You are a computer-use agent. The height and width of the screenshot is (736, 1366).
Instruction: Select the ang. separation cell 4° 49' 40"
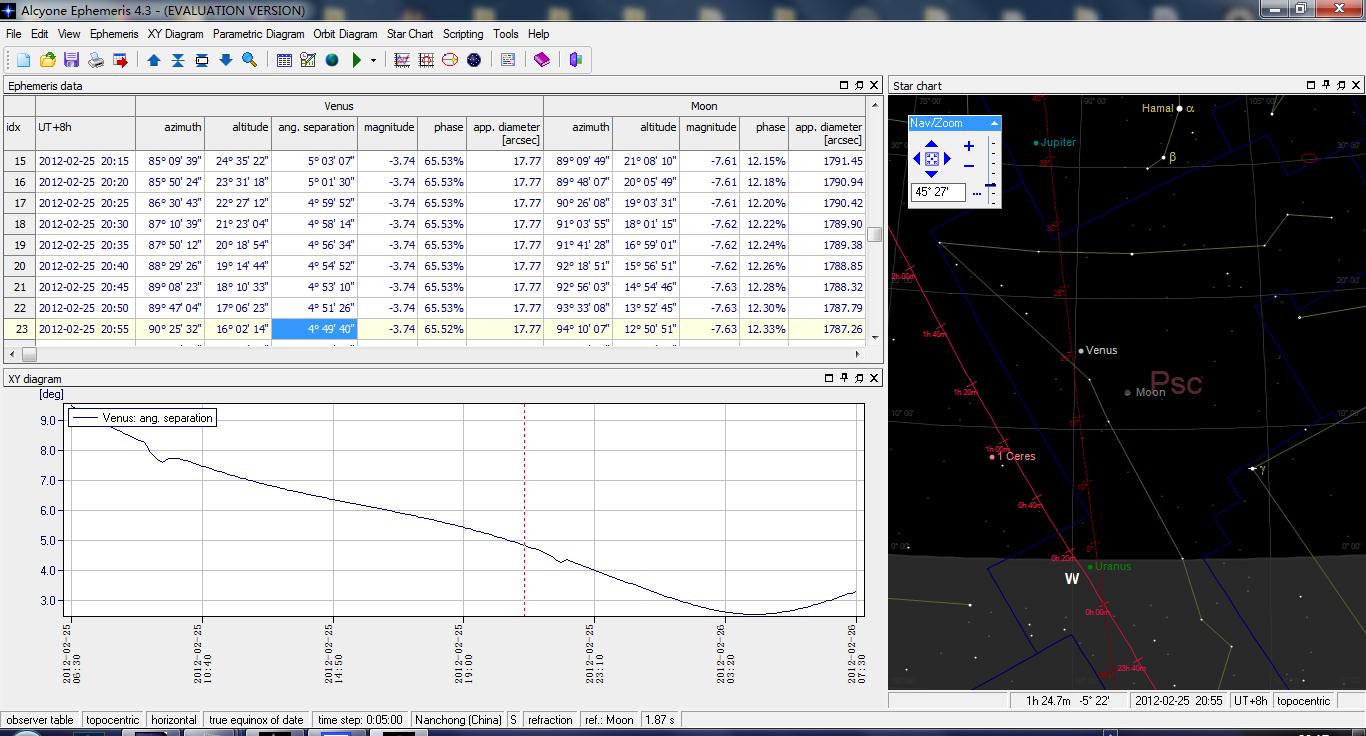coord(314,329)
